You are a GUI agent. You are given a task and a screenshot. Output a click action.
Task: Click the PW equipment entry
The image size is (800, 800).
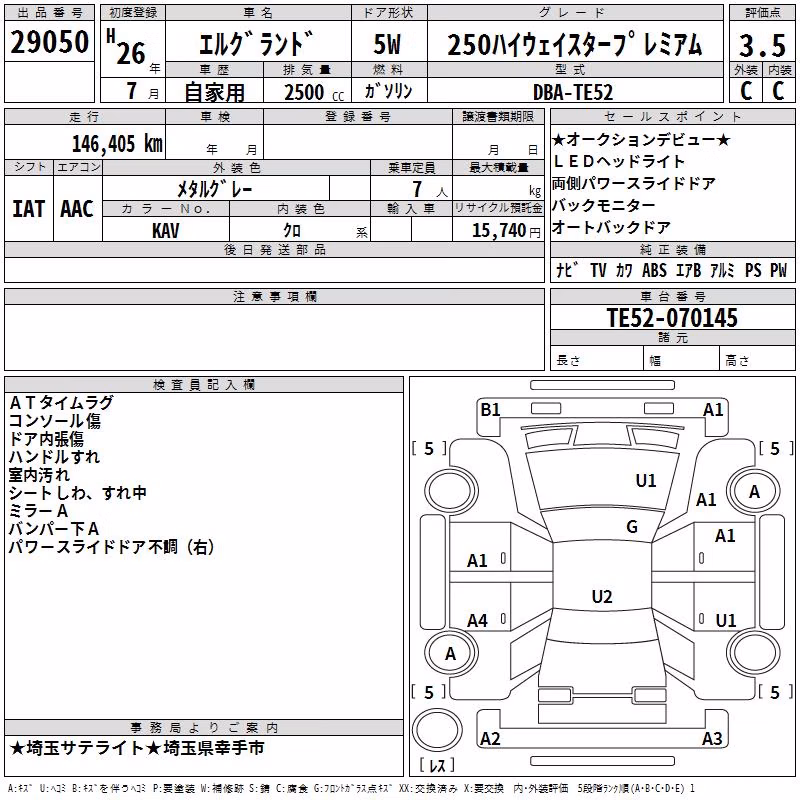[x=779, y=270]
